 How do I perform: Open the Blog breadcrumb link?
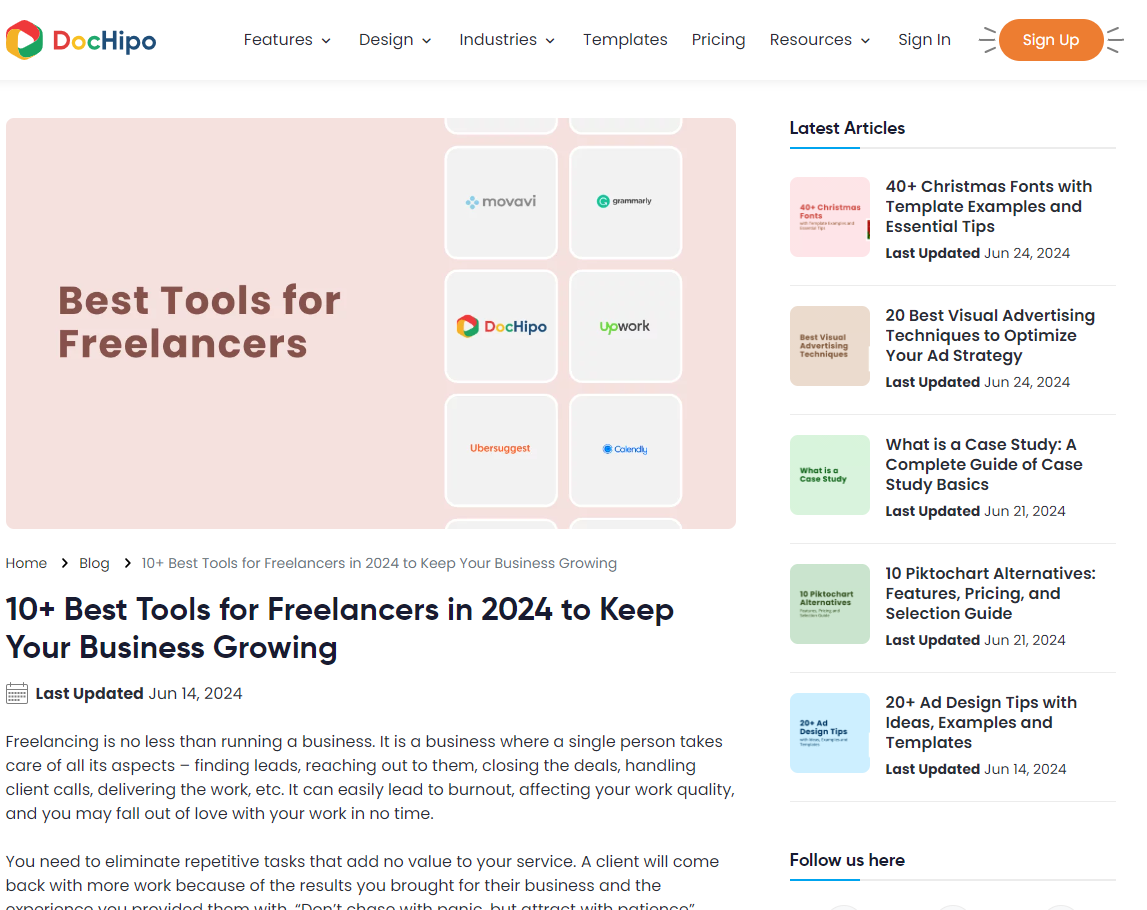tap(94, 563)
